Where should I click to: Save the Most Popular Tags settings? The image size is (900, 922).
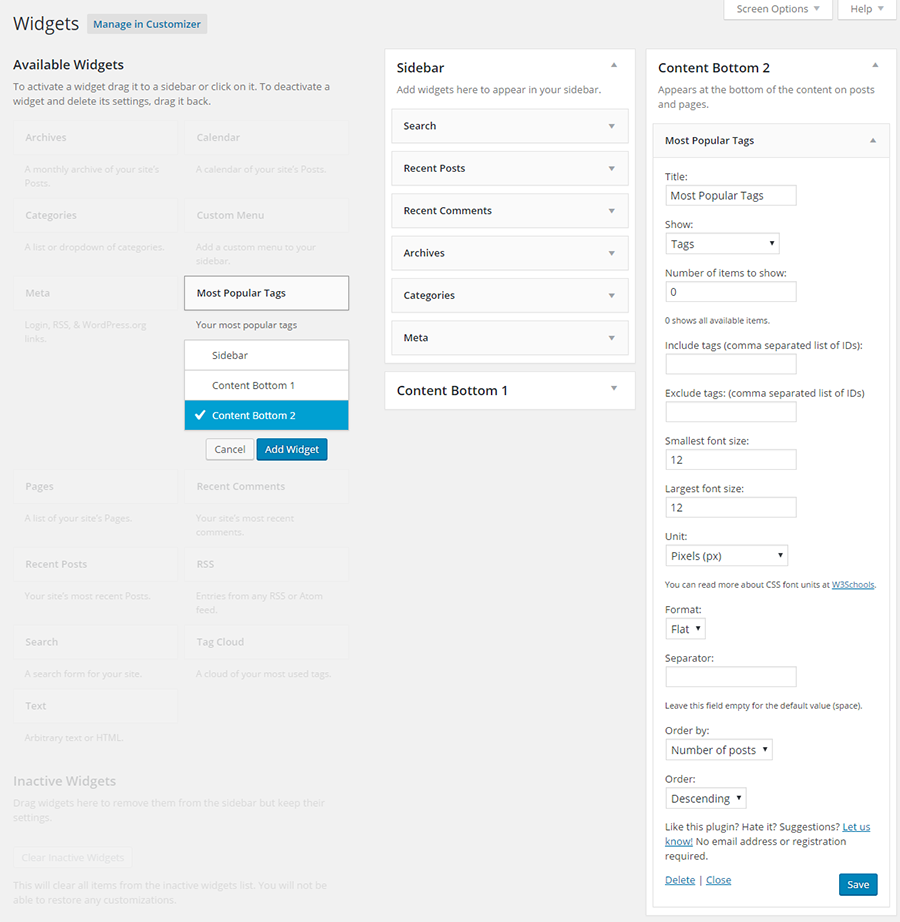[857, 884]
